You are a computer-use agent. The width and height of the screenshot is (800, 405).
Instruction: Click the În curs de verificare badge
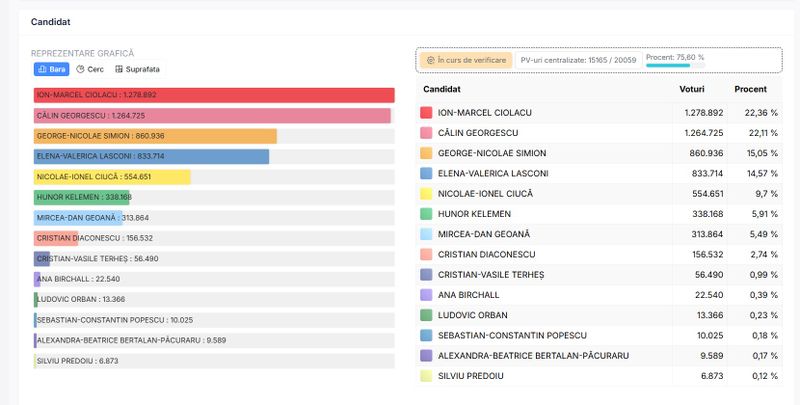466,61
